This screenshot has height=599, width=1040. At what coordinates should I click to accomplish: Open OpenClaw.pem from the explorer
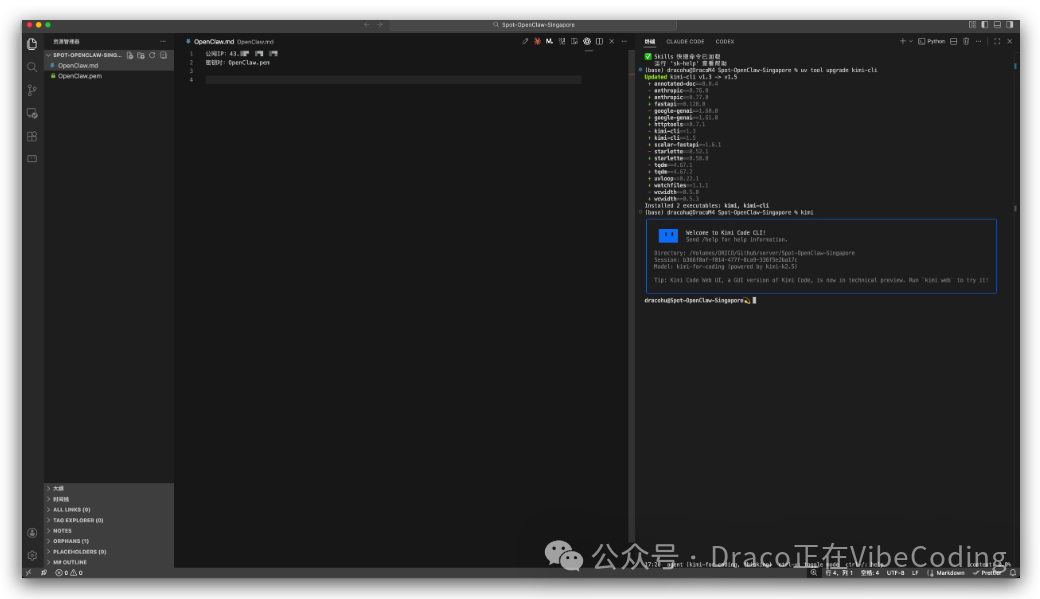click(77, 75)
